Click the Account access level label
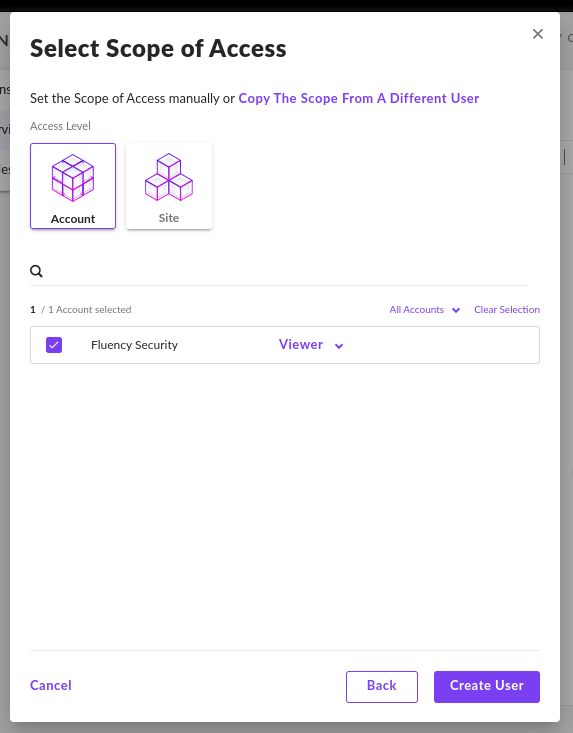Viewport: 573px width, 733px height. (73, 219)
